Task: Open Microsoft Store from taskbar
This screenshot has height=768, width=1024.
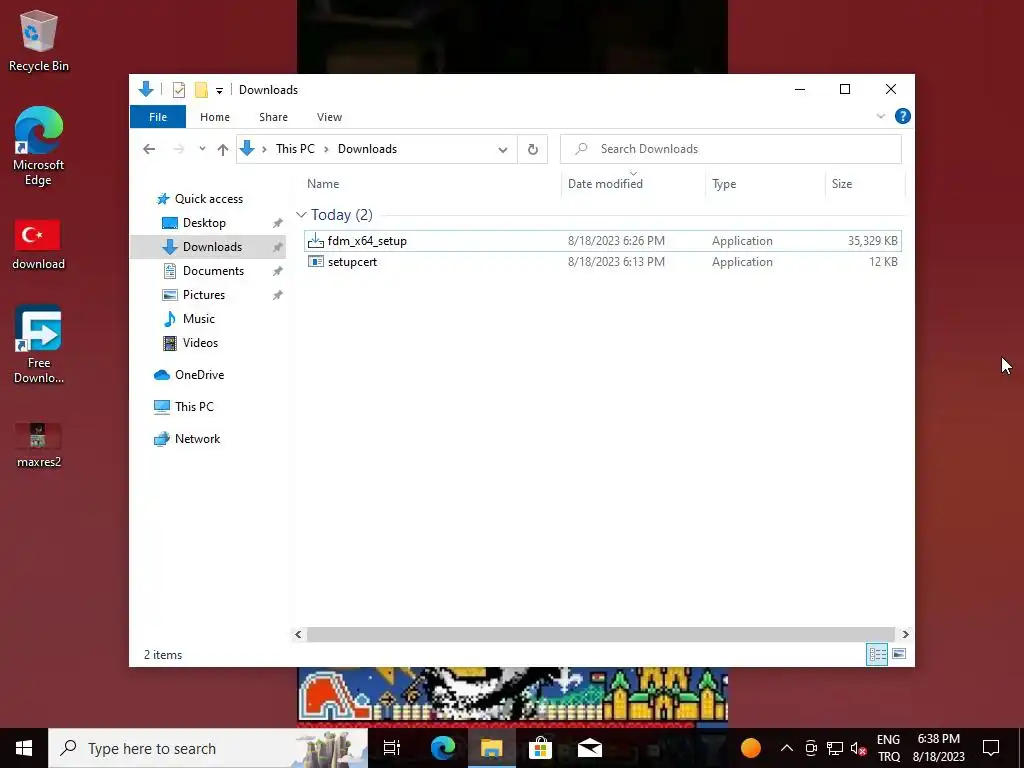Action: click(540, 748)
